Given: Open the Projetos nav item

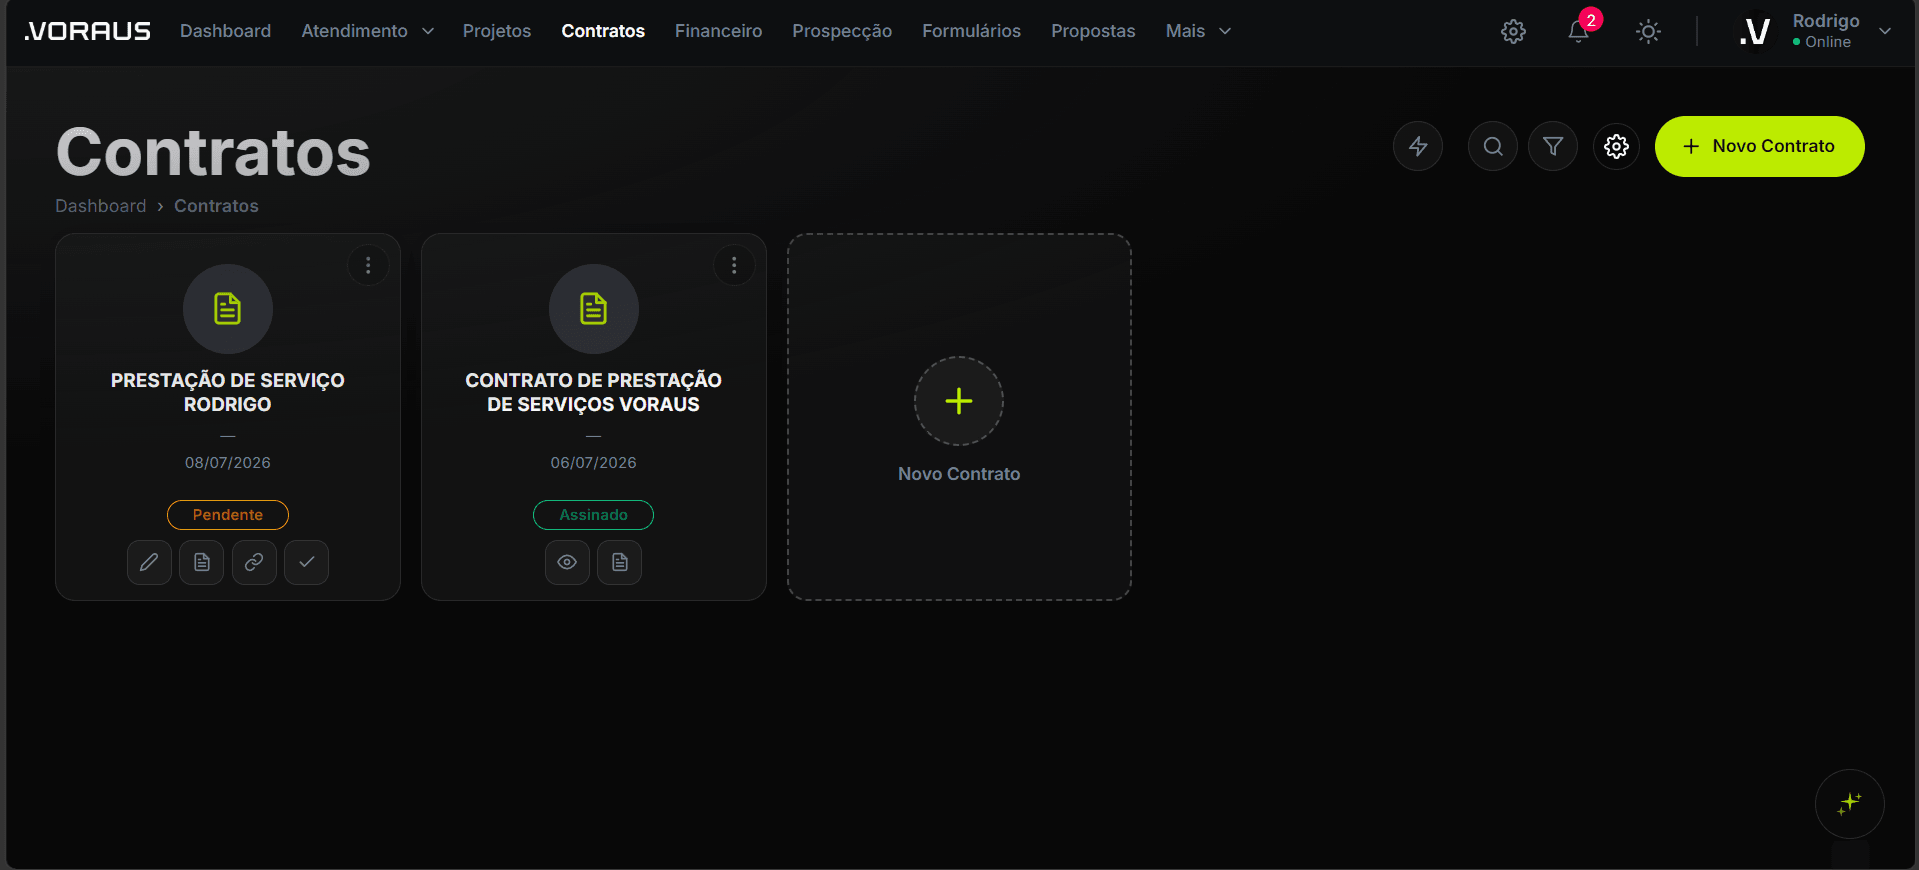Looking at the screenshot, I should tap(497, 31).
